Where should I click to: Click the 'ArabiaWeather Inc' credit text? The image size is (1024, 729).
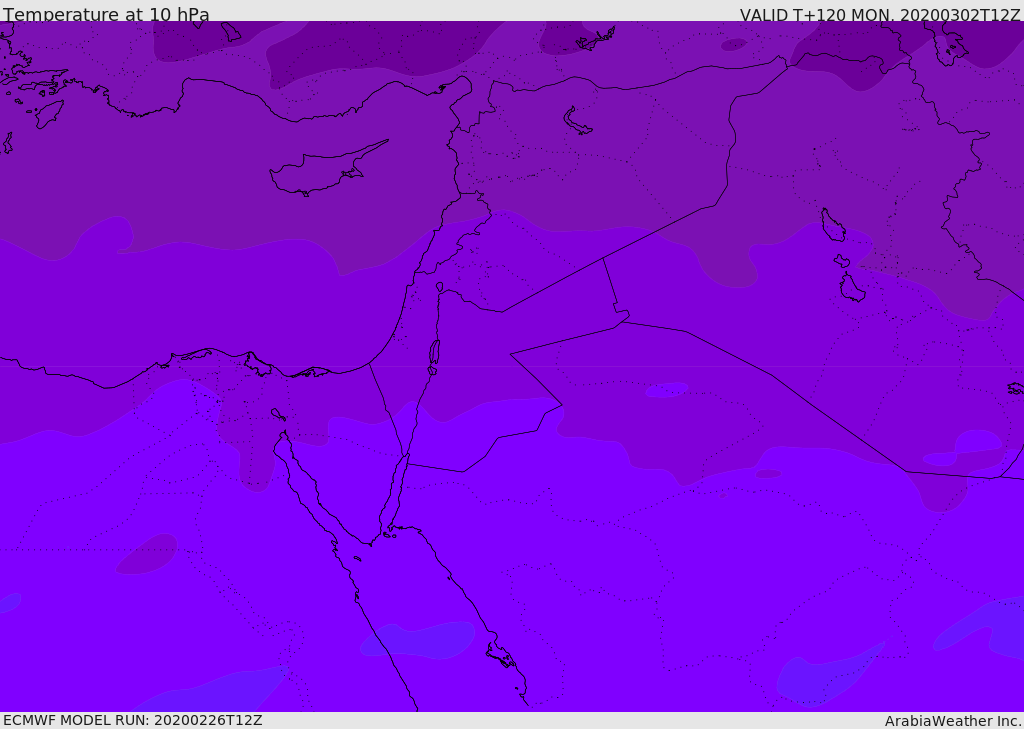tap(952, 721)
